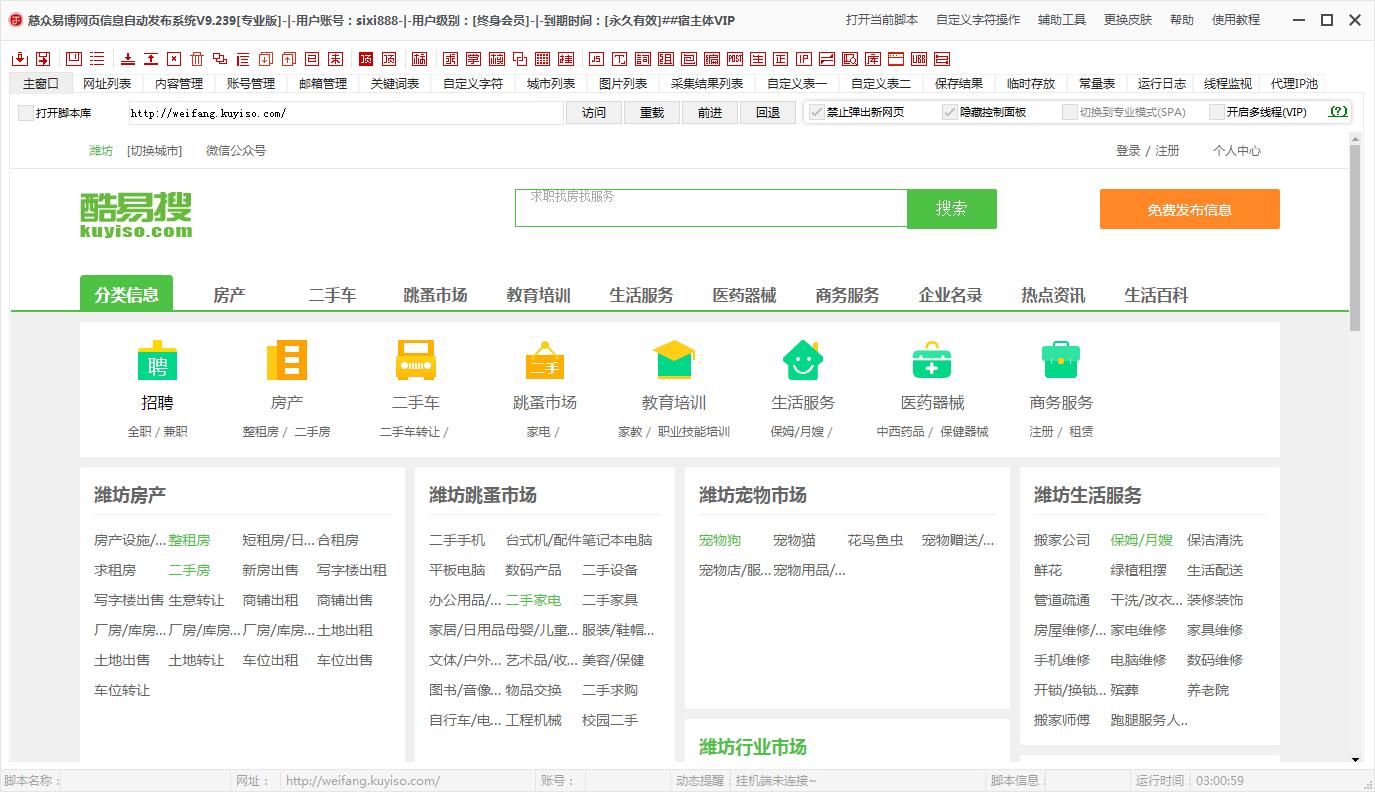
Task: Click the 库 toolbar icon
Action: (x=873, y=59)
